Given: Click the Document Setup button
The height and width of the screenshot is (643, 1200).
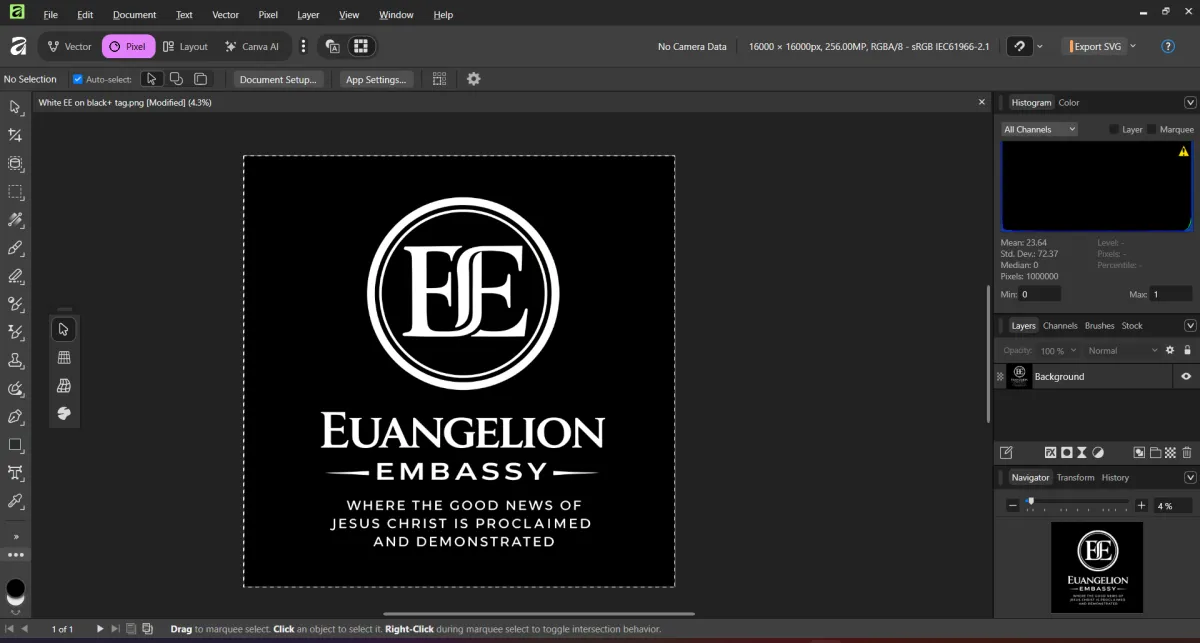Looking at the screenshot, I should tap(278, 79).
